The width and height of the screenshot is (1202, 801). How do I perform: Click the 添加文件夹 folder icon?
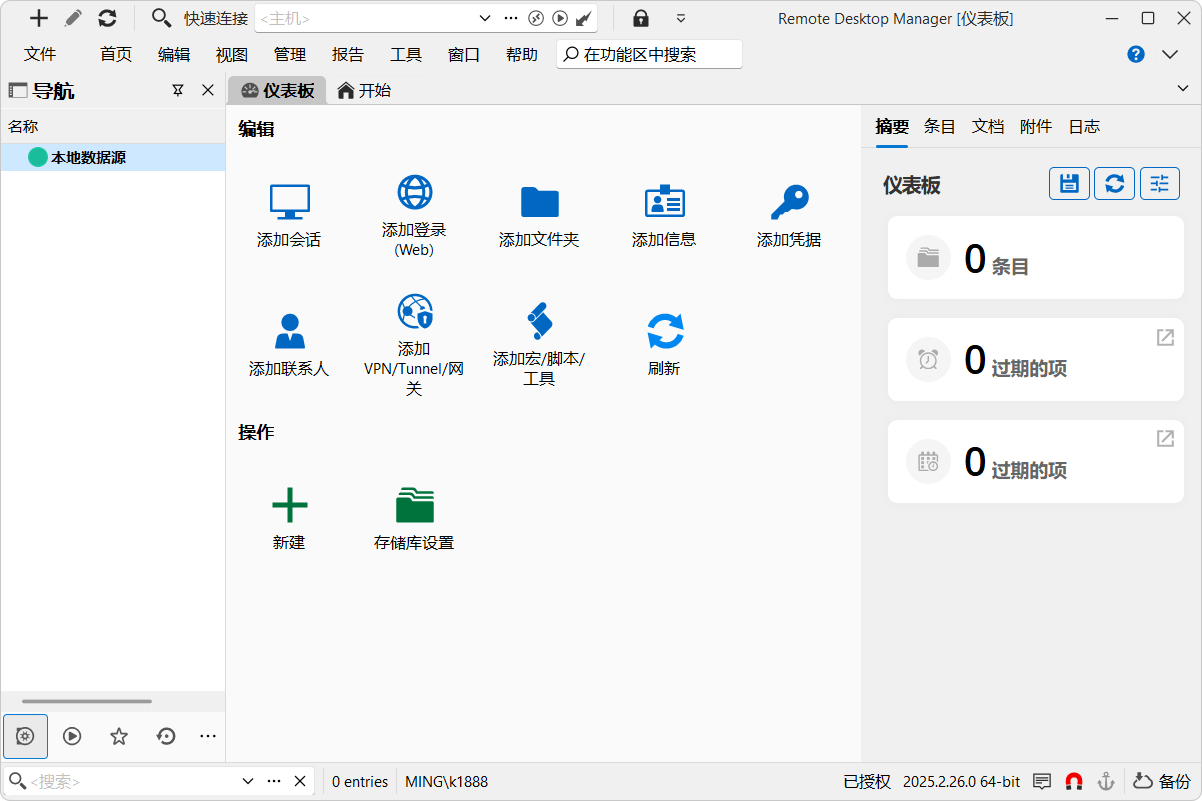pos(539,201)
